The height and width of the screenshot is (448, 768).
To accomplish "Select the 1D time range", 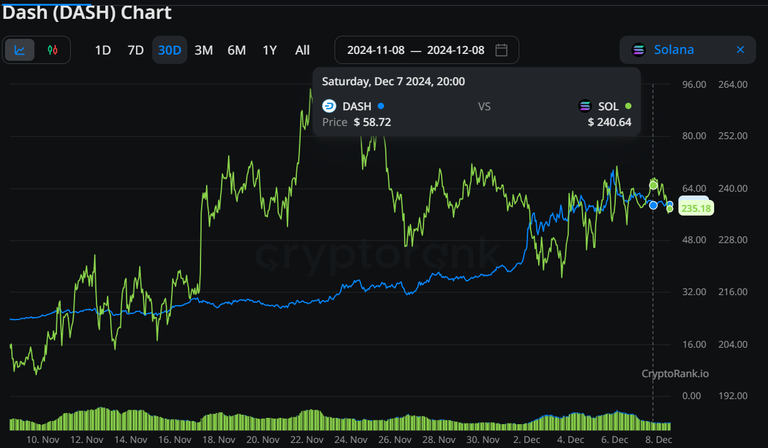I will pos(103,50).
